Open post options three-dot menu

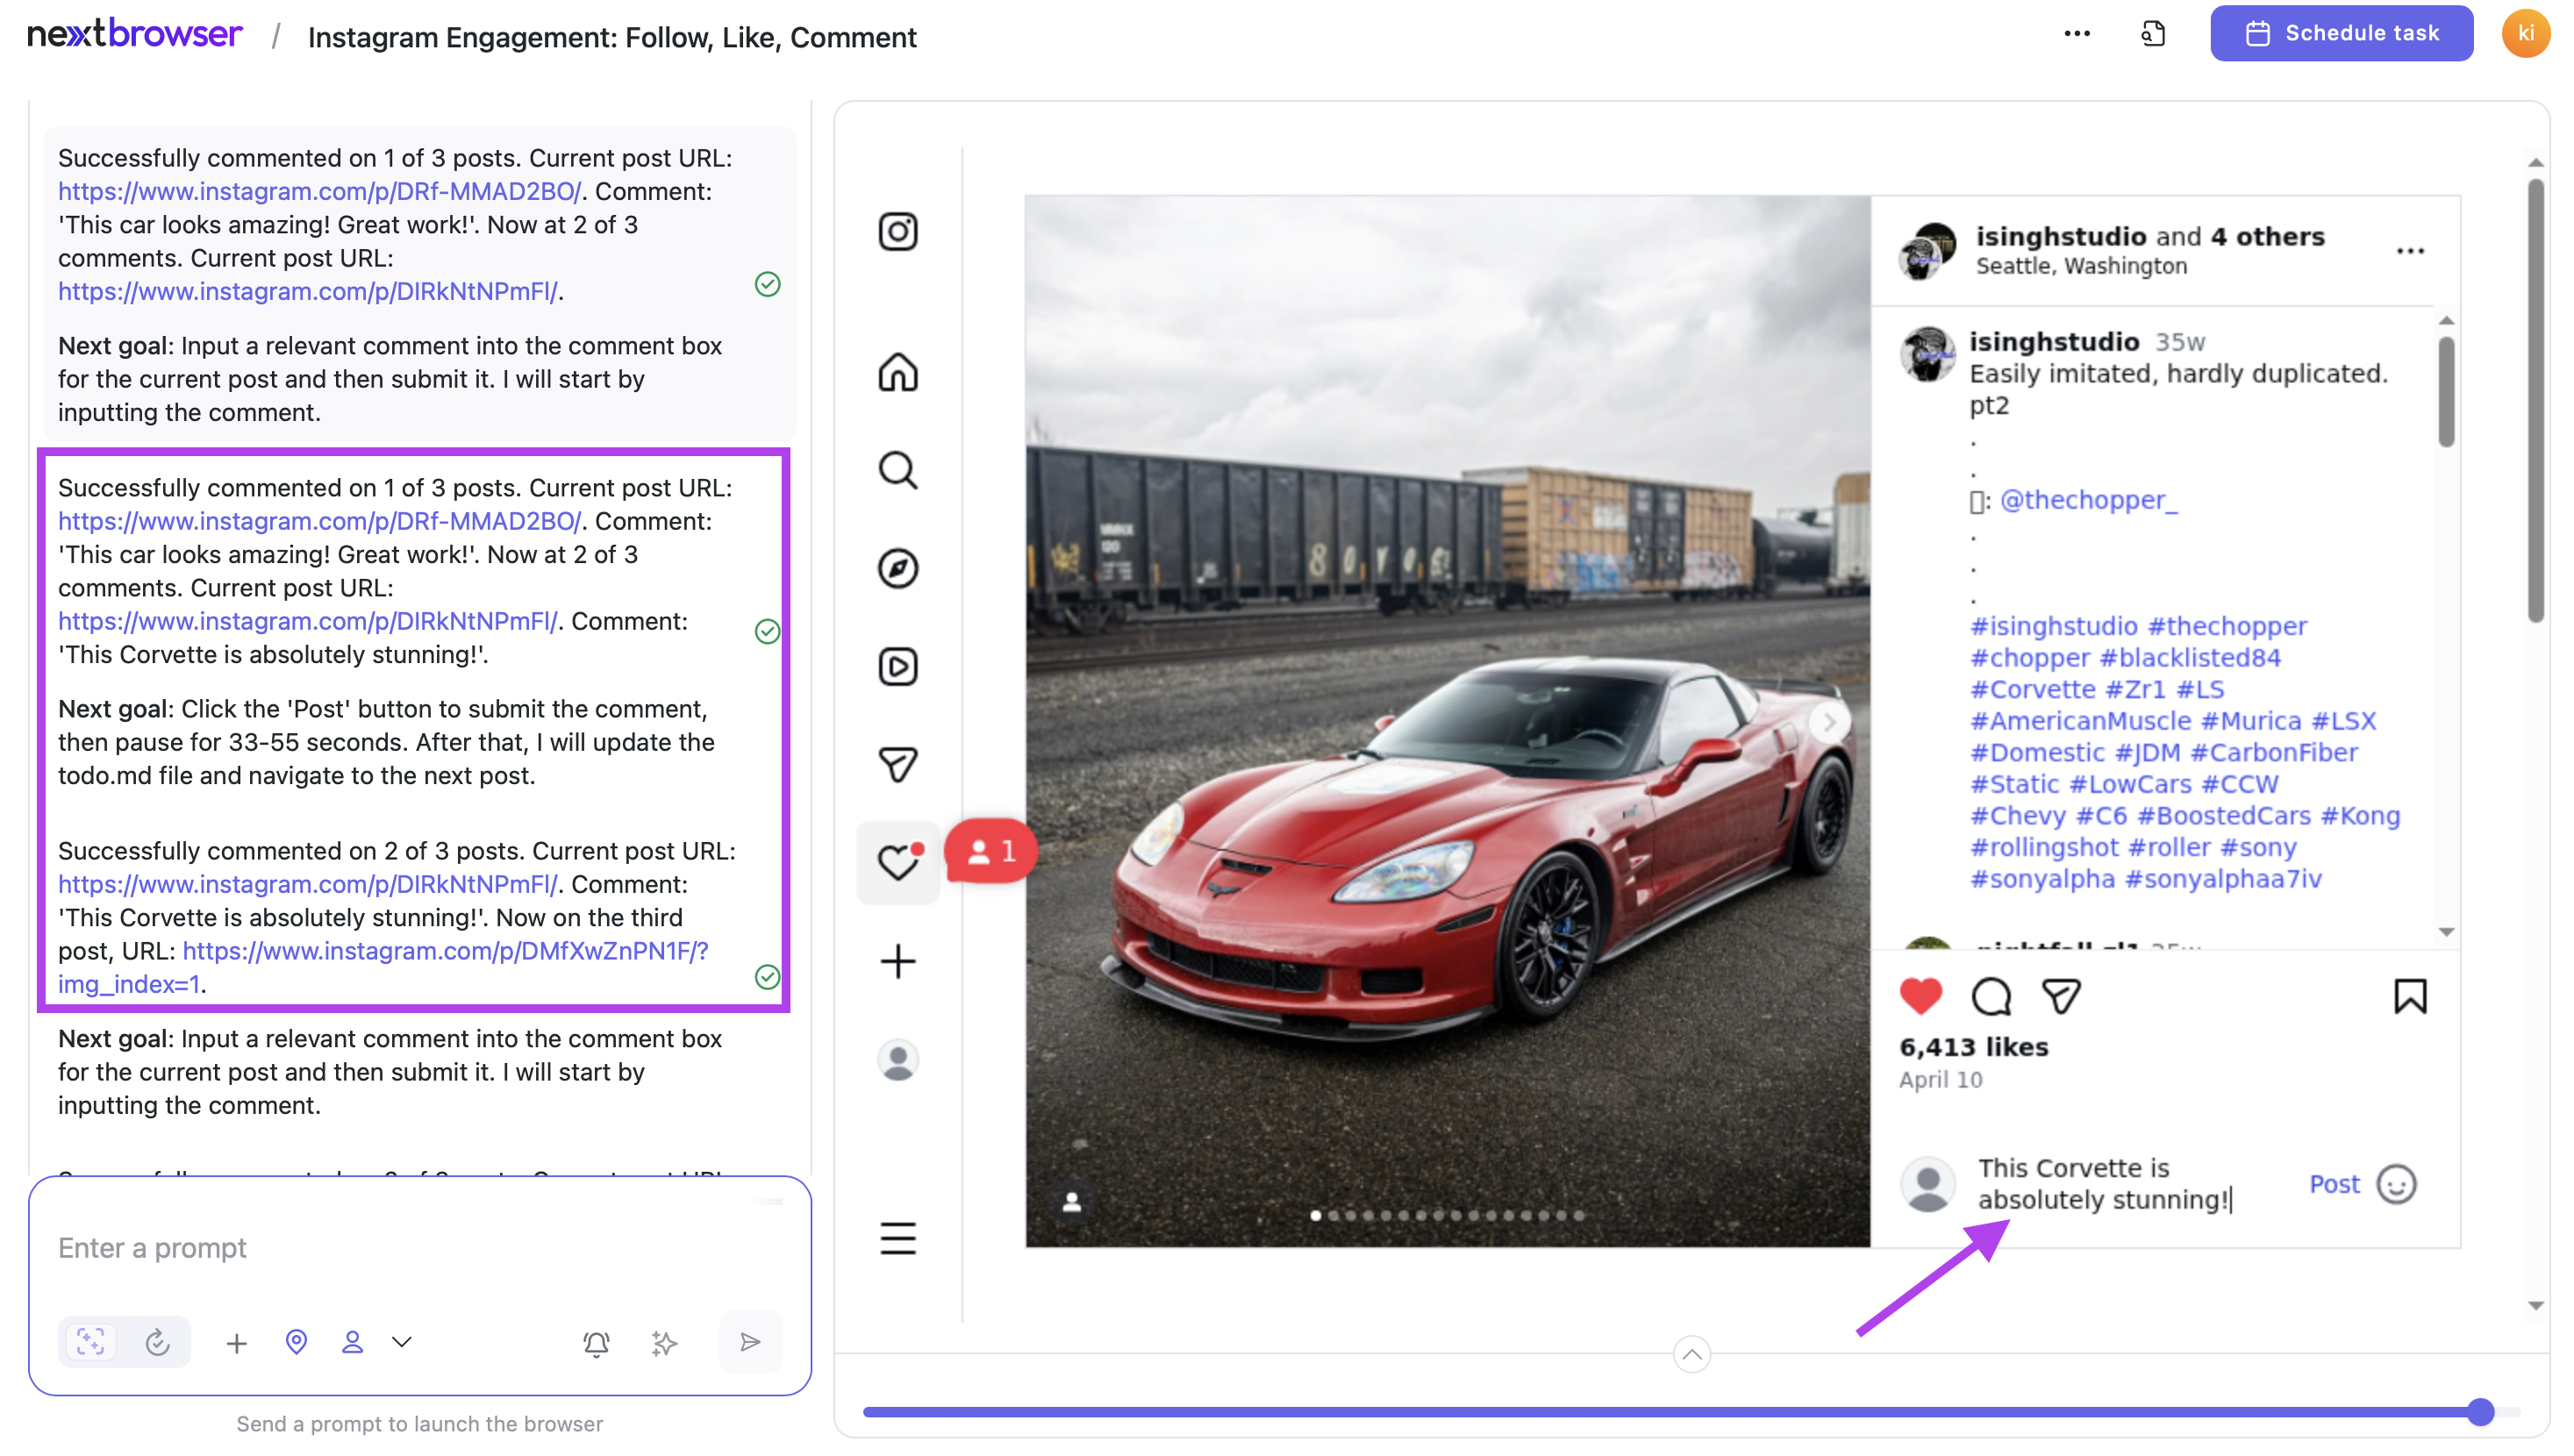coord(2410,251)
